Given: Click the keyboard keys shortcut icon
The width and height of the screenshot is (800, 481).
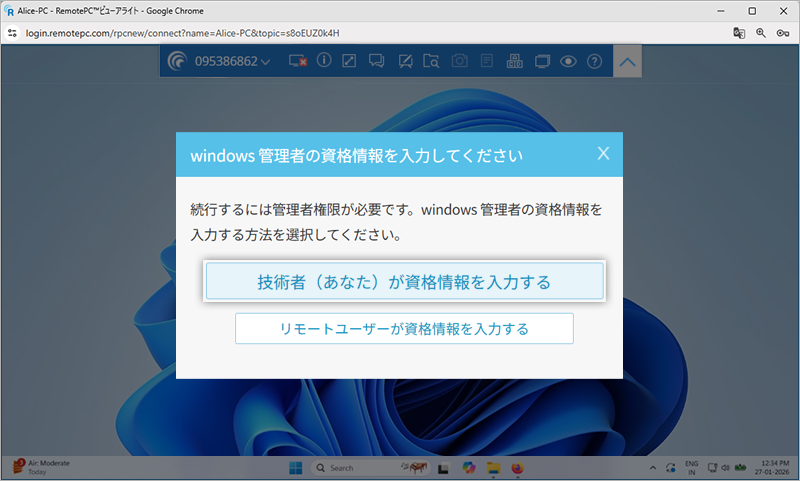Looking at the screenshot, I should click(514, 61).
